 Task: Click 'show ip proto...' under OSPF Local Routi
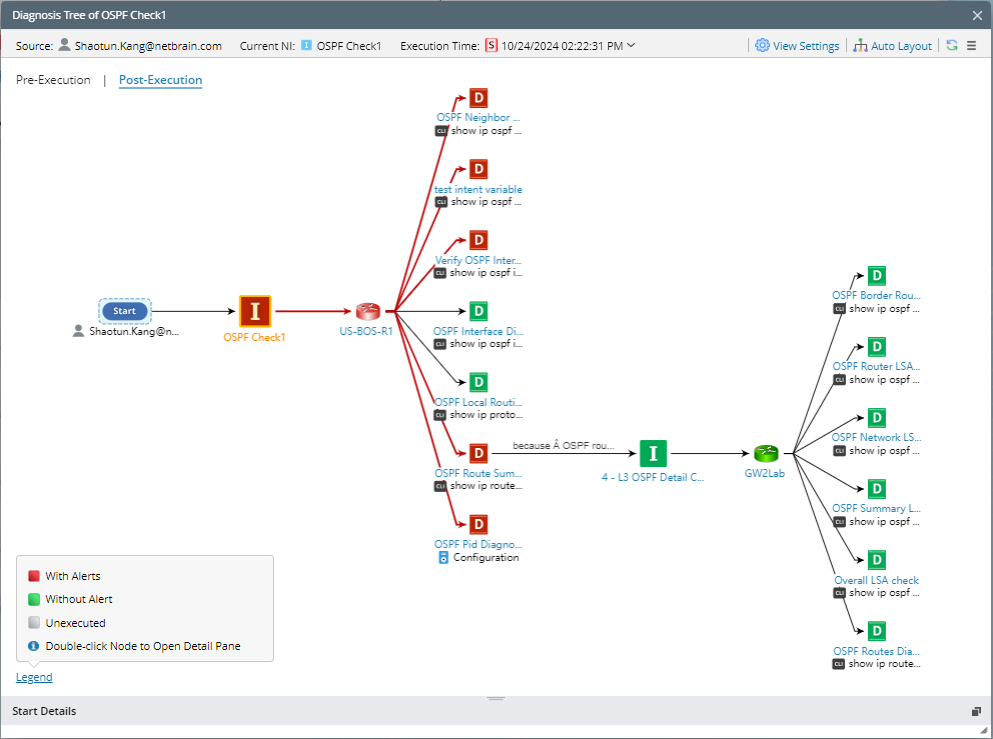(486, 415)
